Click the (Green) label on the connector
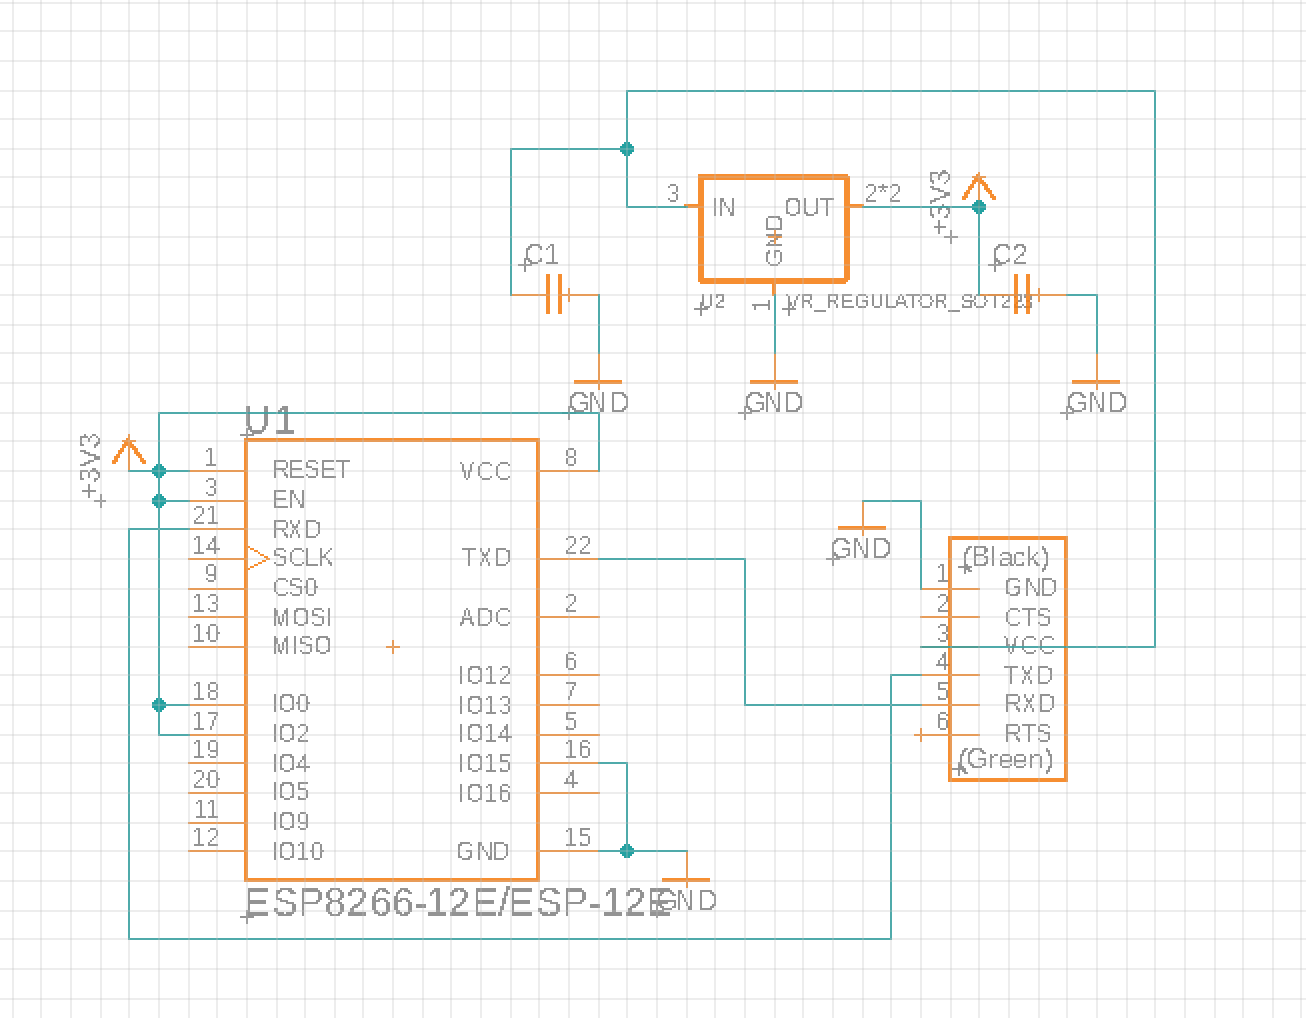The width and height of the screenshot is (1306, 1018). [1006, 759]
